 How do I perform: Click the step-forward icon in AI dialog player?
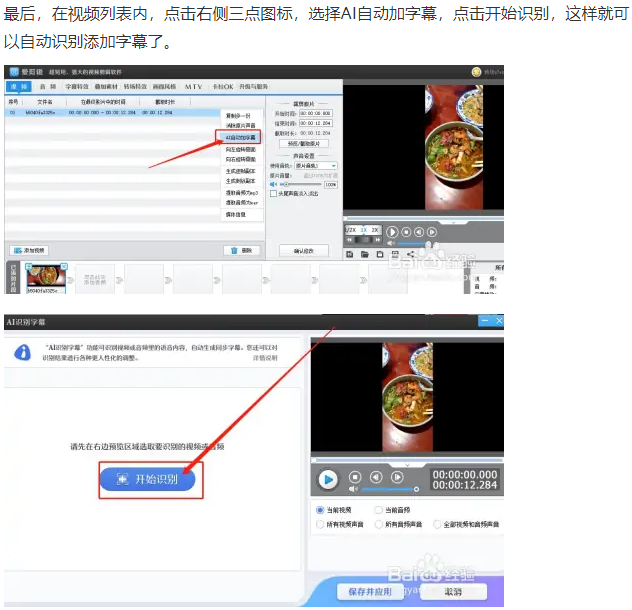pos(396,478)
